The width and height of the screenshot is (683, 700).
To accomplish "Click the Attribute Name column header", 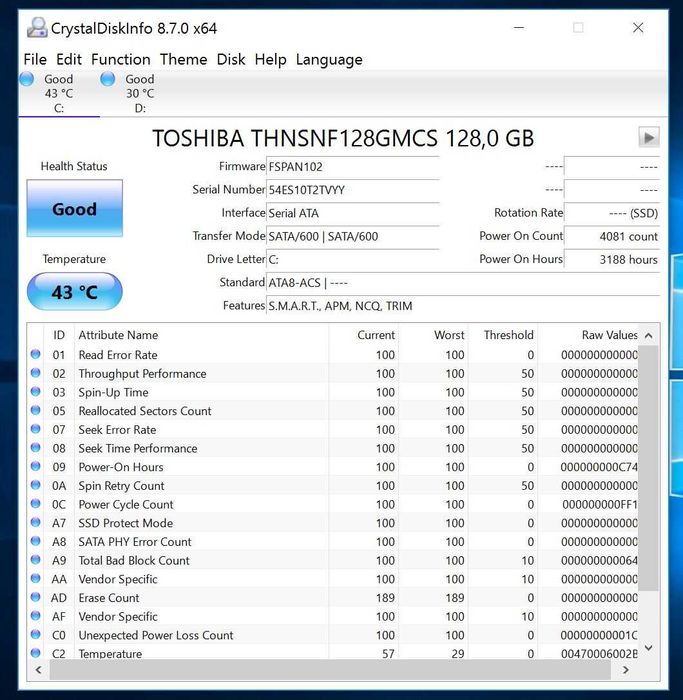I will tap(201, 335).
